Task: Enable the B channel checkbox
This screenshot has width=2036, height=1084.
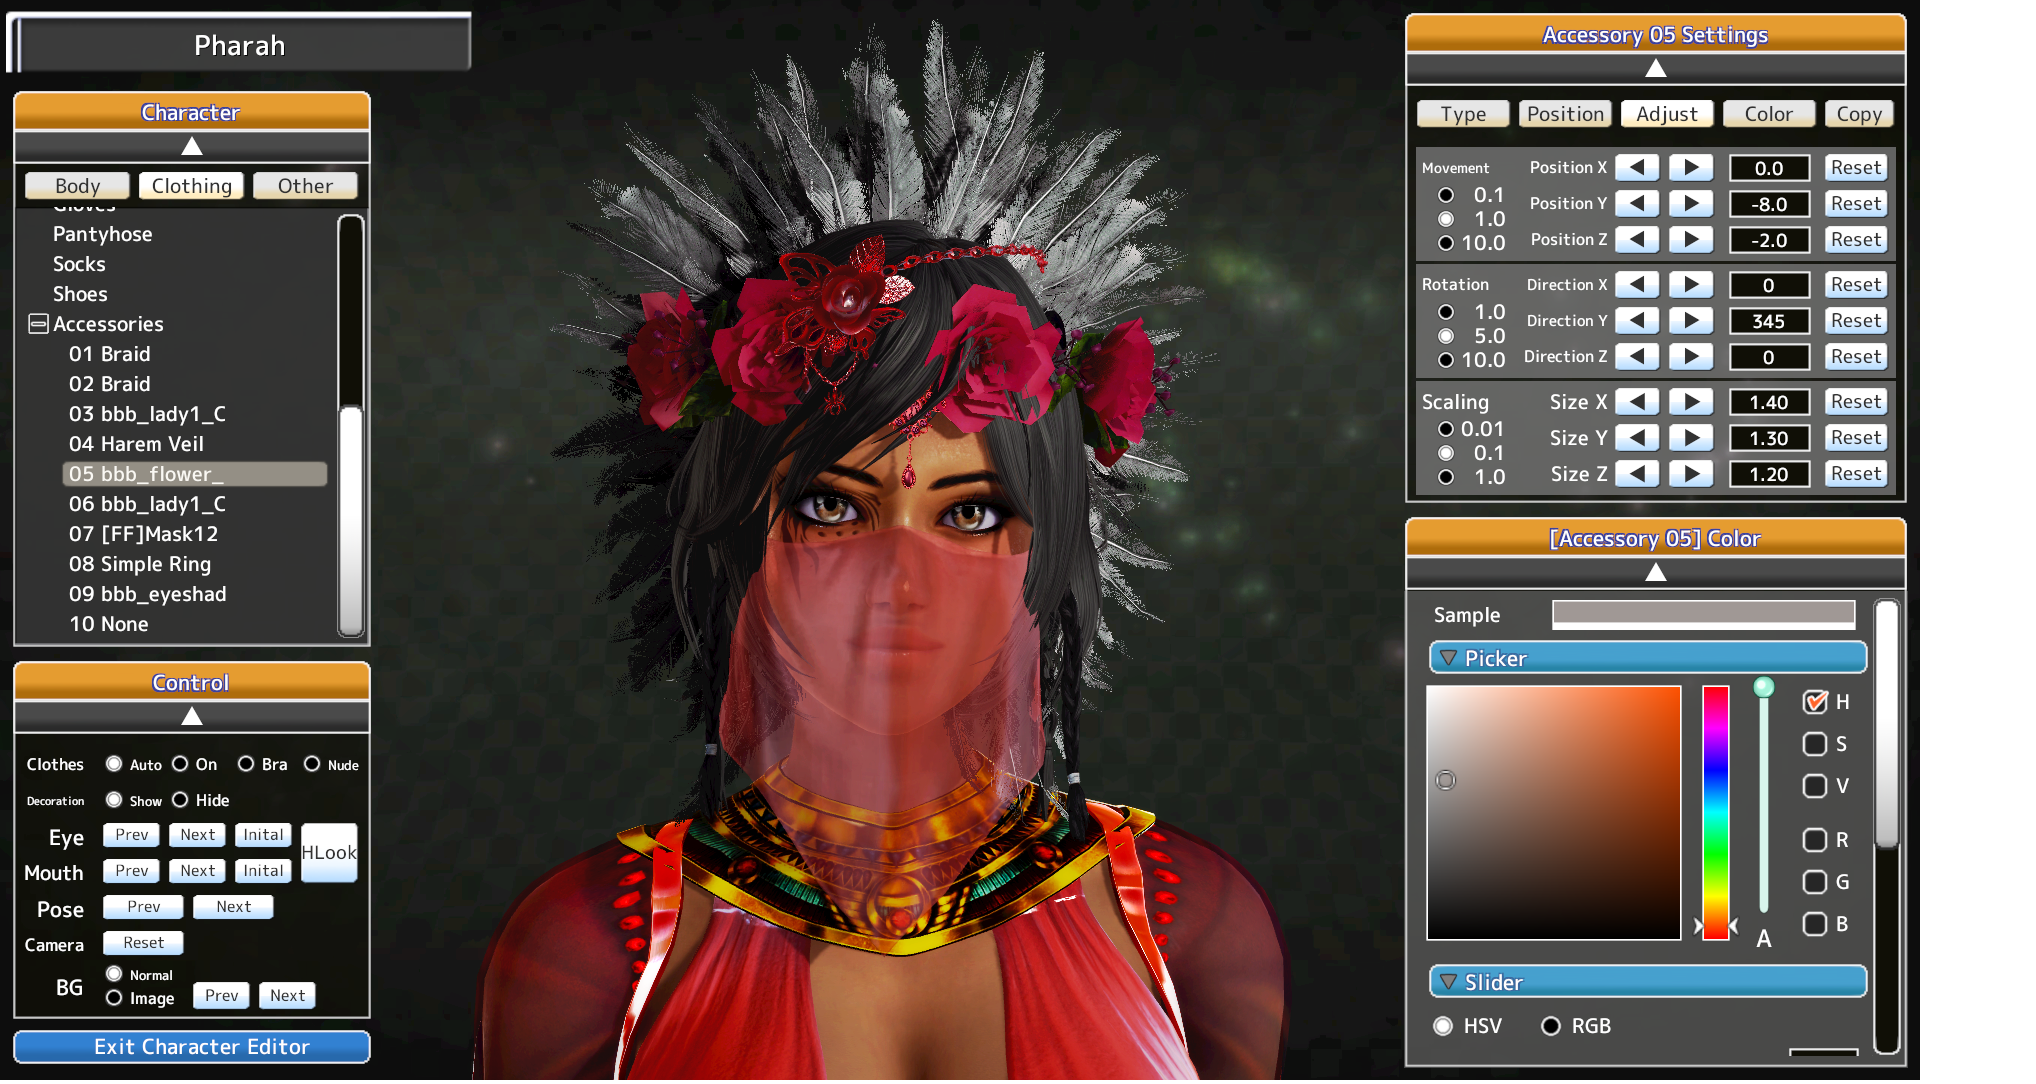Action: 1815,924
